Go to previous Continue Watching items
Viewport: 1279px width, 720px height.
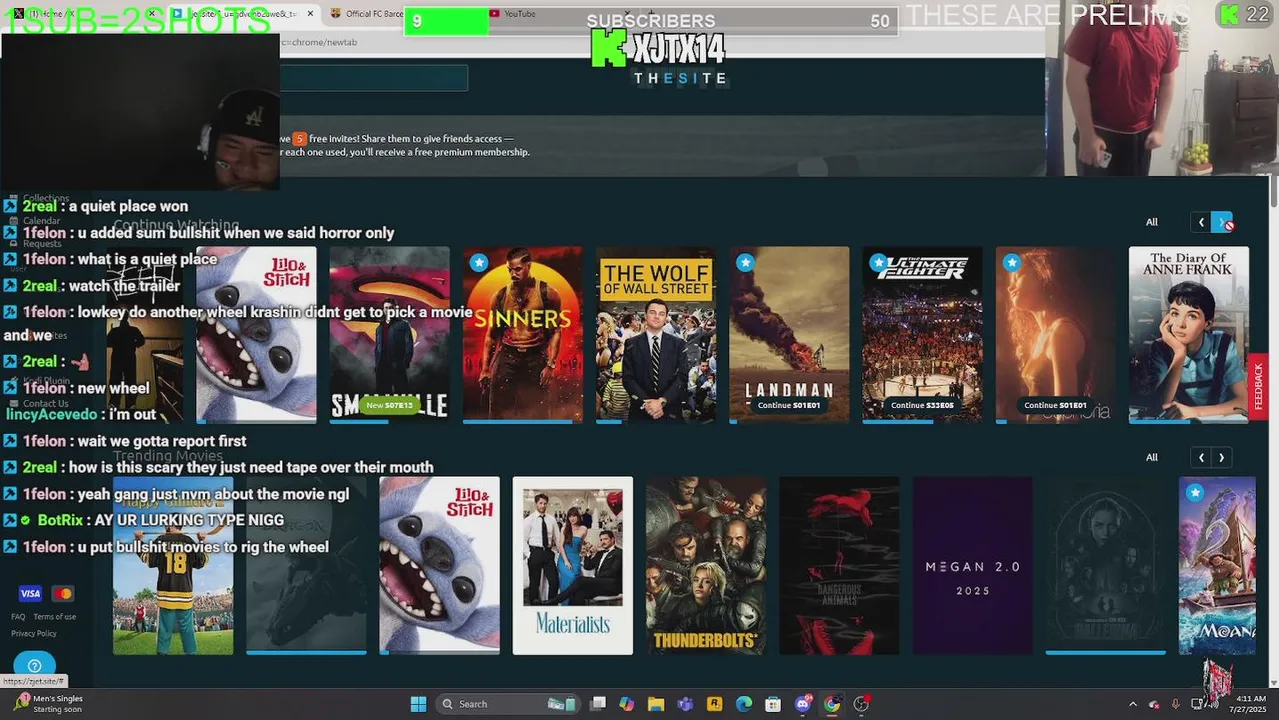[x=1201, y=222]
